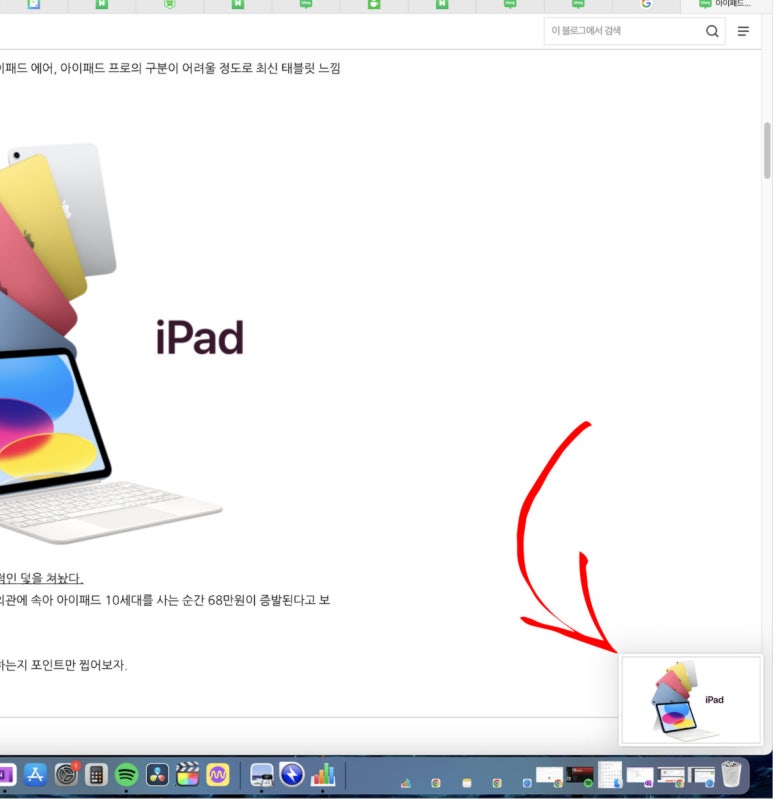
Task: Click the blog search magnifier icon
Action: click(712, 31)
